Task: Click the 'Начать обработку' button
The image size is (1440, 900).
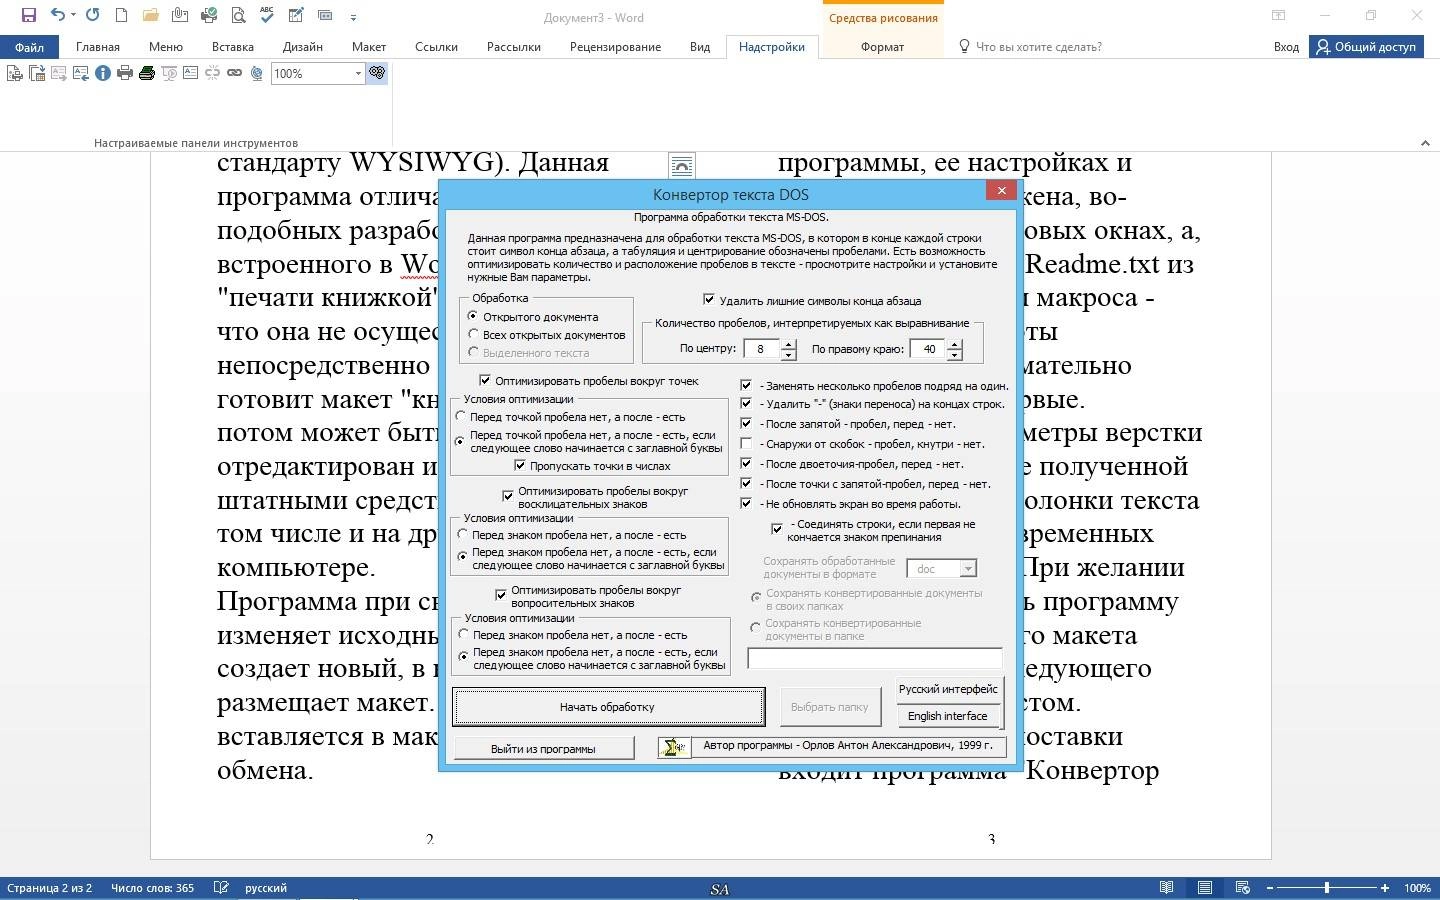Action: 608,707
